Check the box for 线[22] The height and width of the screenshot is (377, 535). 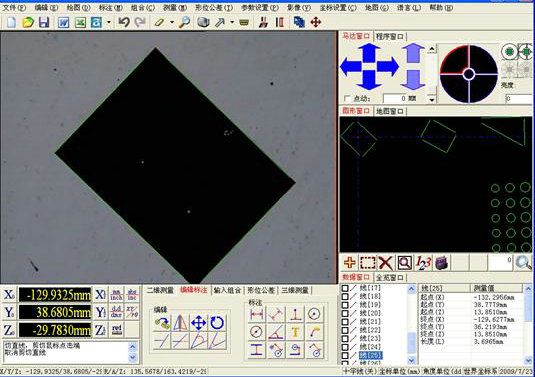tap(345, 330)
